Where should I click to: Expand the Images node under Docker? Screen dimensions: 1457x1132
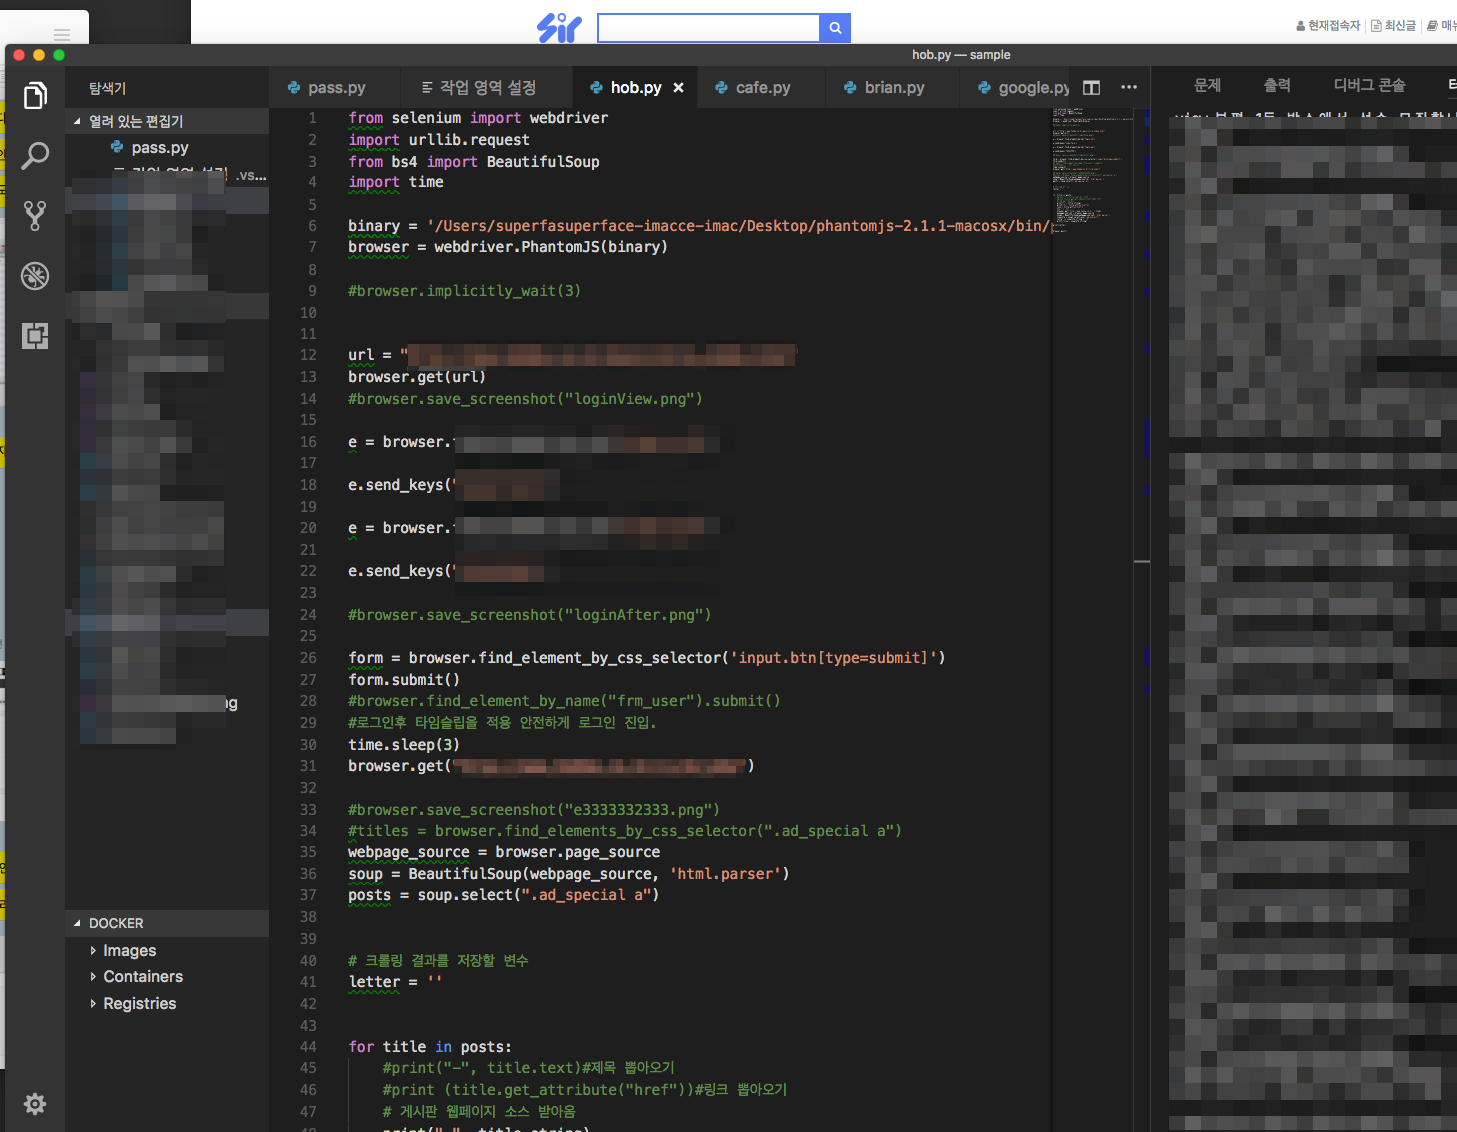(x=129, y=950)
